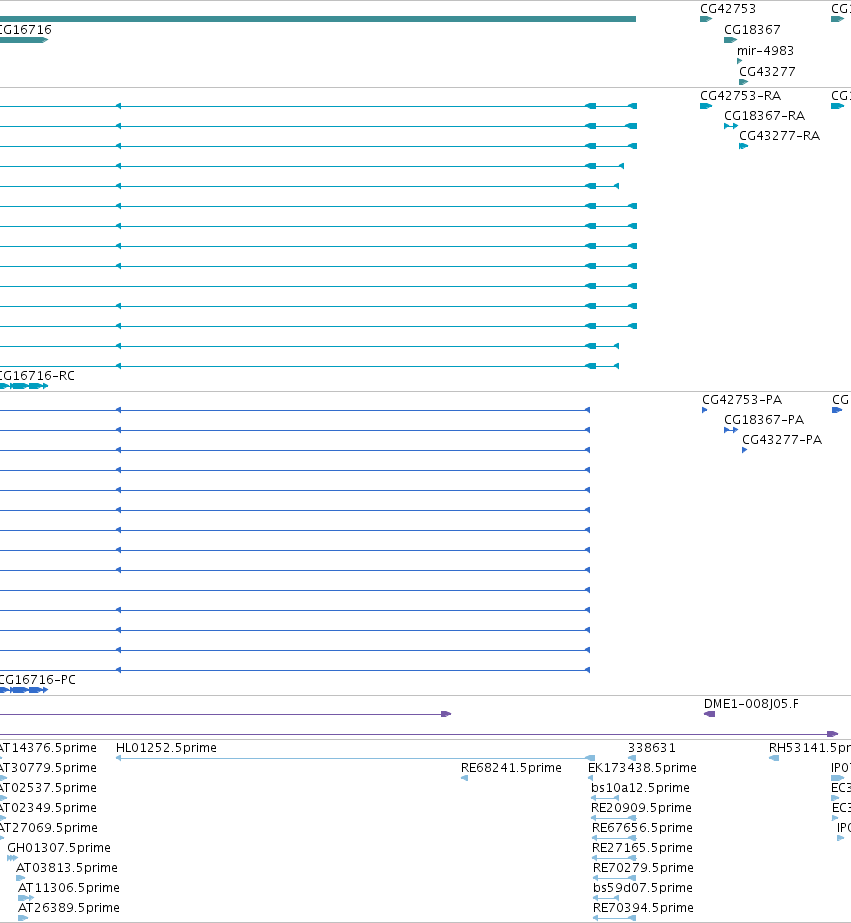Image resolution: width=851 pixels, height=923 pixels.
Task: Select the long teal gene bar spanning the top track
Action: [x=318, y=19]
